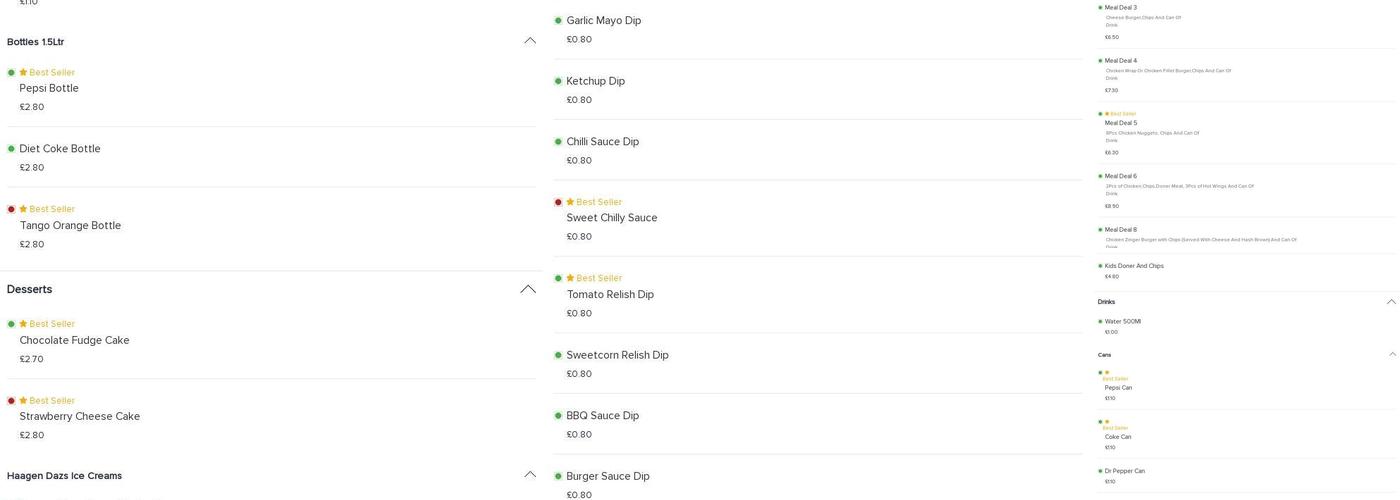Collapse the Haagen Dazs Ice Creams section
The width and height of the screenshot is (1400, 500).
[530, 475]
